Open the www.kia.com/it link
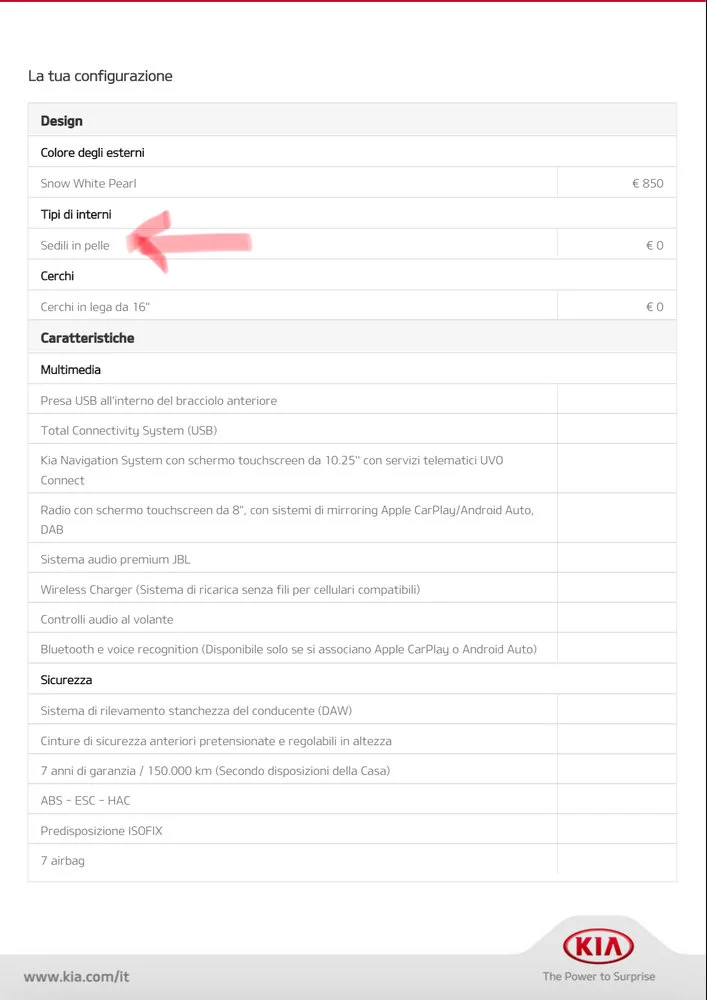Image resolution: width=707 pixels, height=1000 pixels. tap(77, 976)
